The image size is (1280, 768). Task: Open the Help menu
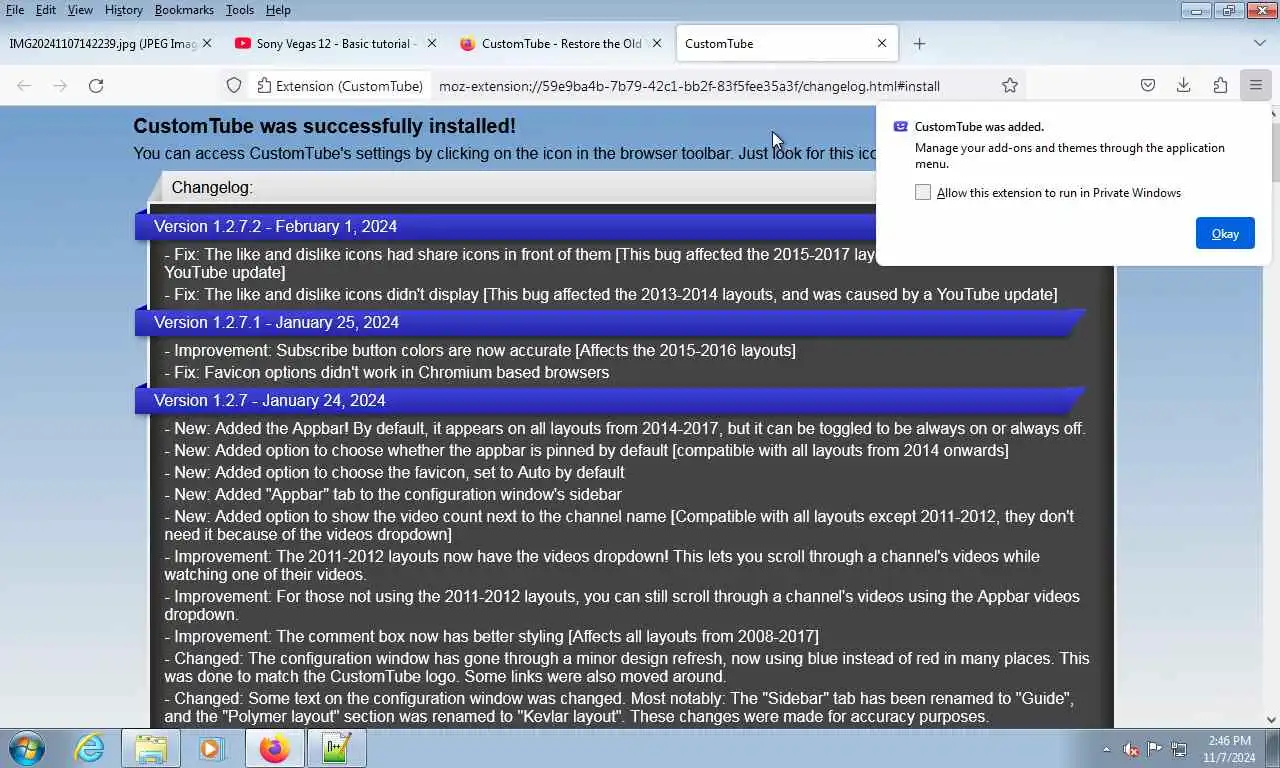278,10
